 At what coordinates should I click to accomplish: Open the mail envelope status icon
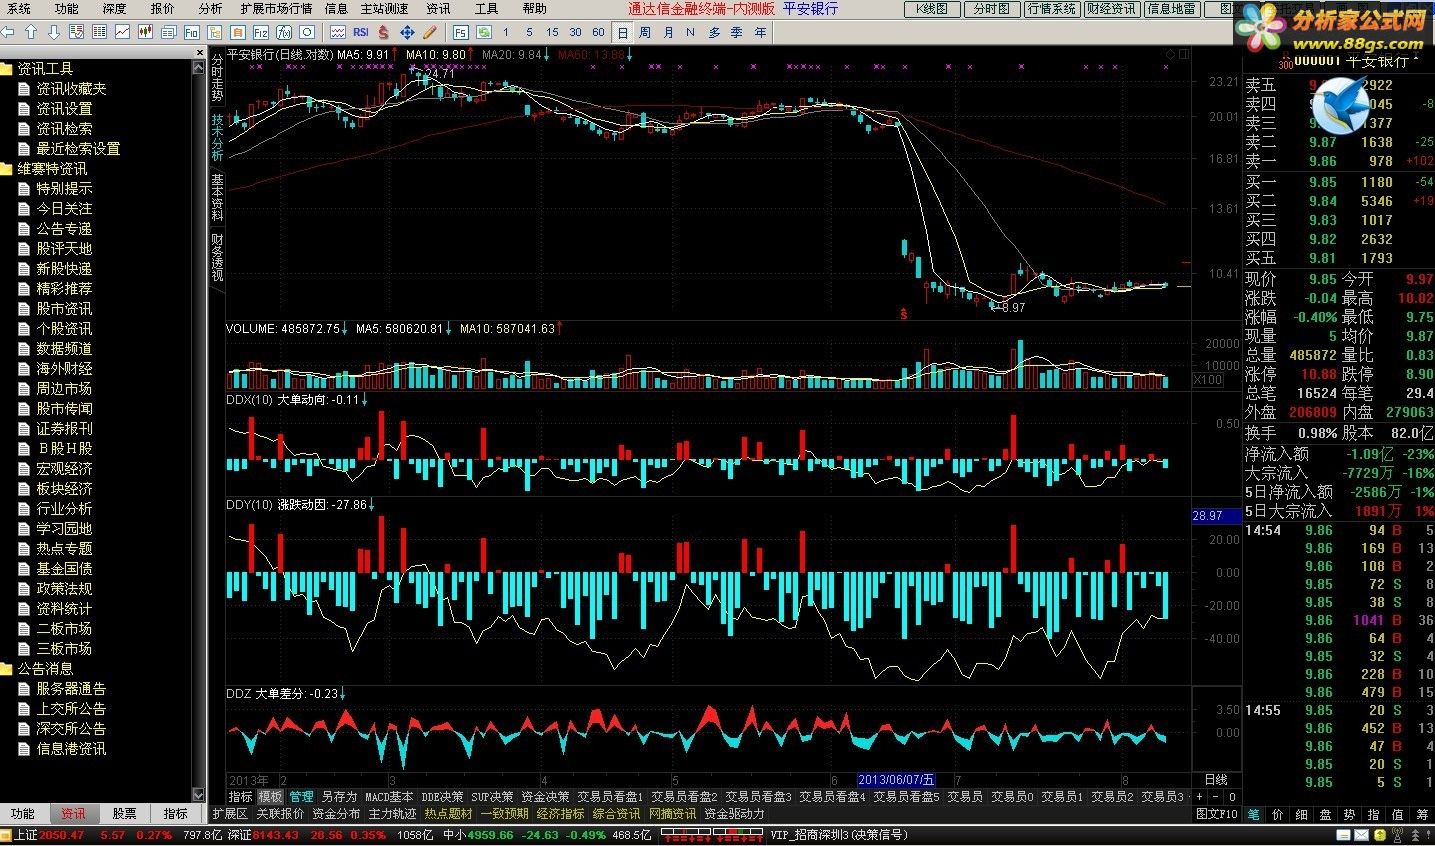pyautogui.click(x=1361, y=835)
